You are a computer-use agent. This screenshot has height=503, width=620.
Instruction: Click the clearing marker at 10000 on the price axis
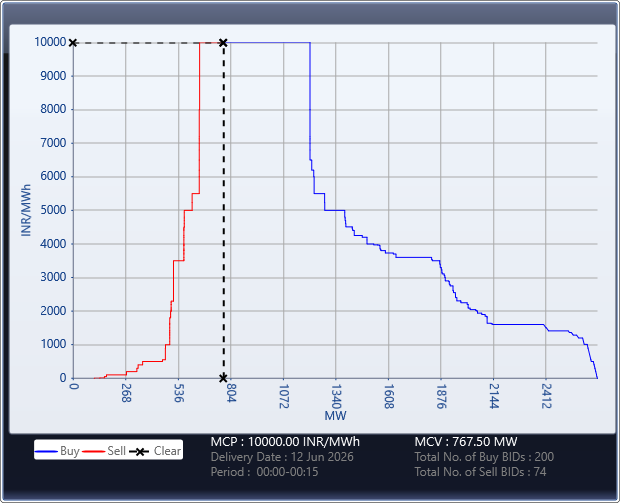coord(73,43)
